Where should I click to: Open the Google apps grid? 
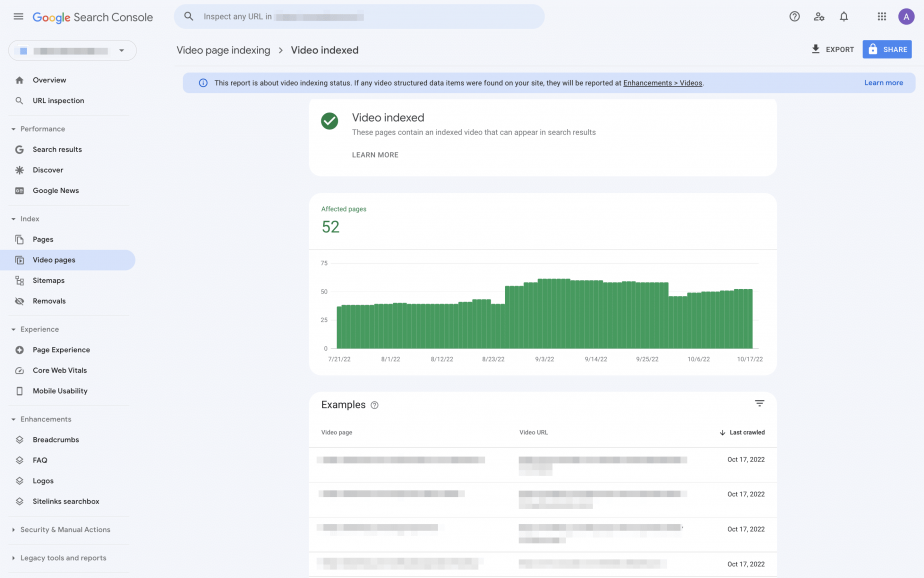(882, 16)
